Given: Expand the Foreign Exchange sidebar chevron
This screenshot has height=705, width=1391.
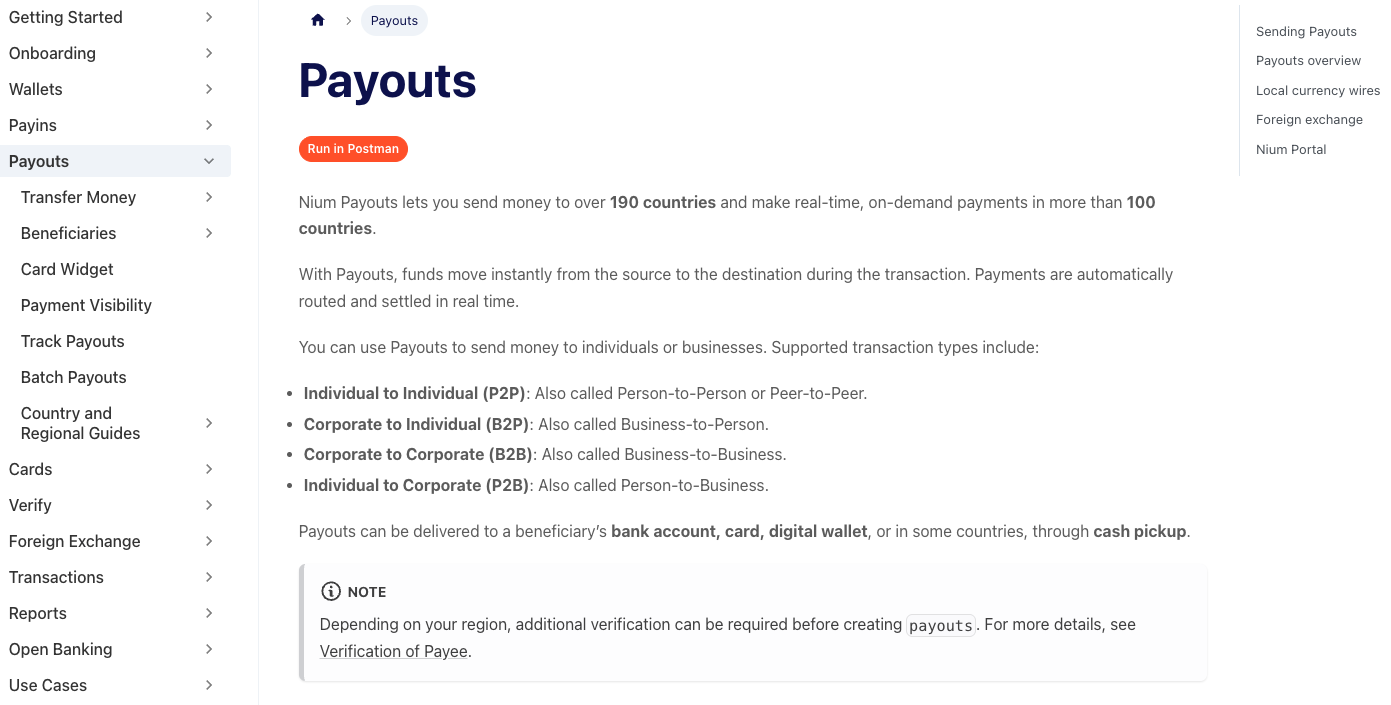Looking at the screenshot, I should tap(209, 541).
